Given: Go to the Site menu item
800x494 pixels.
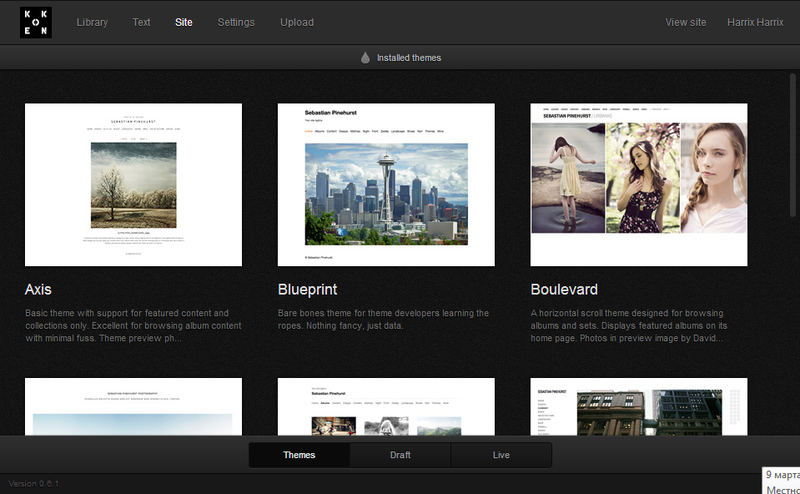Looking at the screenshot, I should tap(184, 22).
